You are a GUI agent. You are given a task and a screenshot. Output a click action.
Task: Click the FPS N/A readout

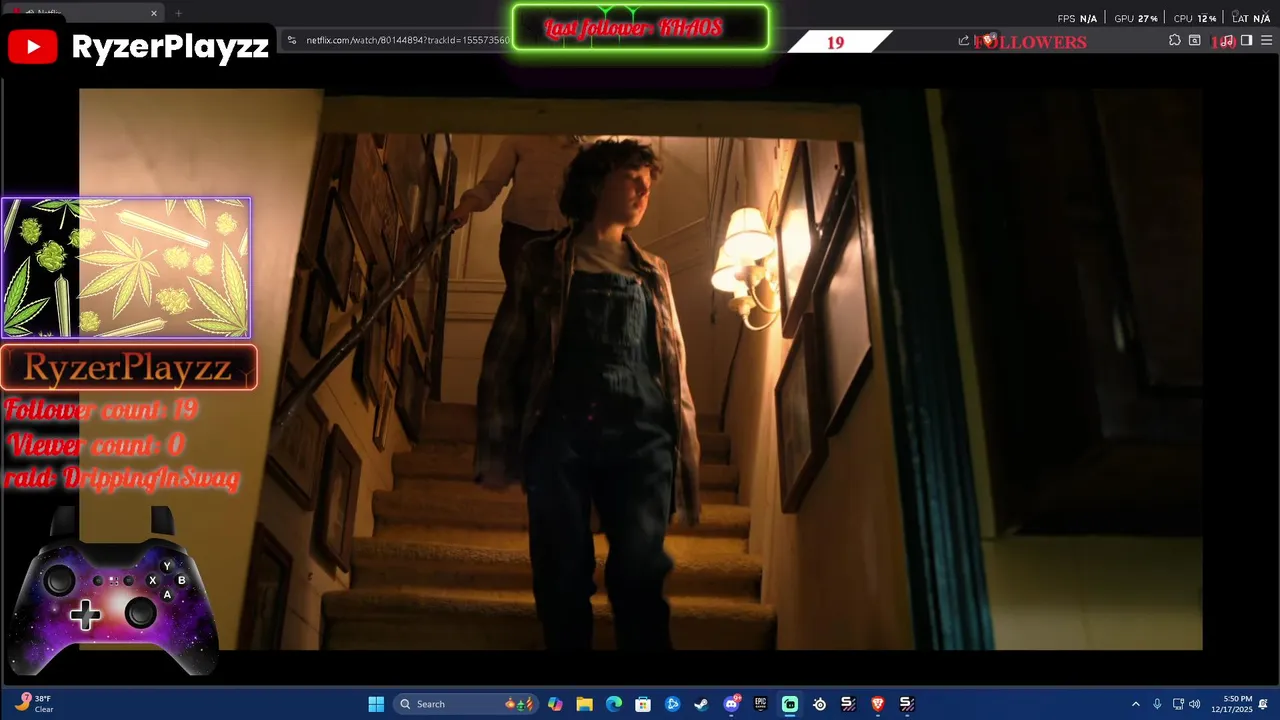click(x=1077, y=18)
